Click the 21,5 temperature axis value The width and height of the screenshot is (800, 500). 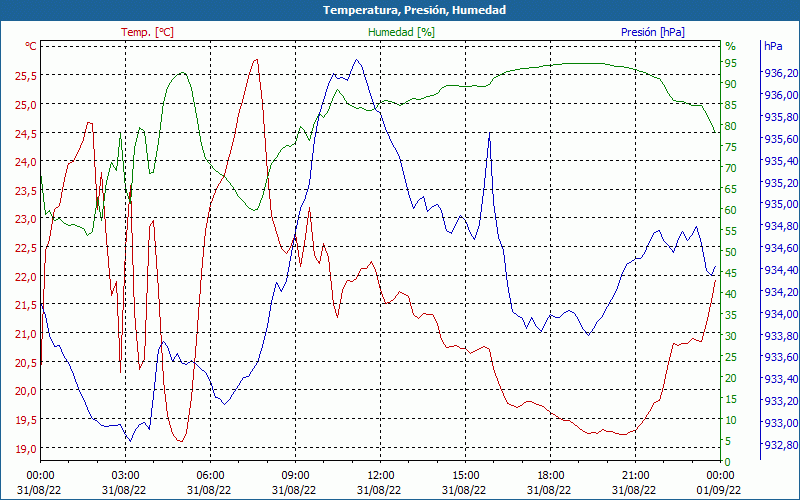pyautogui.click(x=27, y=305)
